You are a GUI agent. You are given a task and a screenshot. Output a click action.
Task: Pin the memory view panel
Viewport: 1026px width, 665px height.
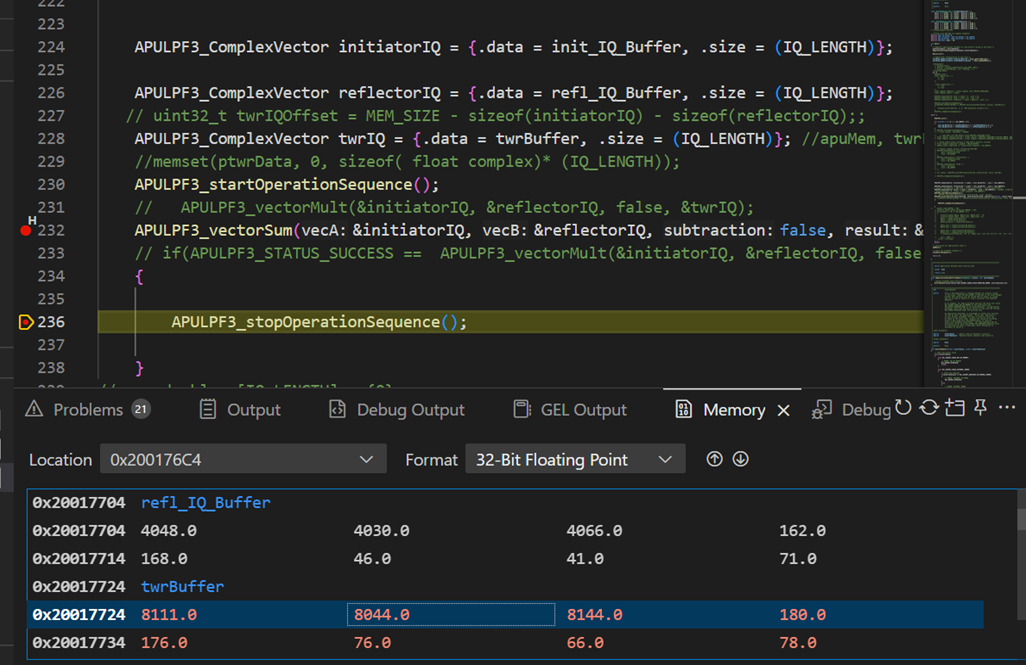pos(980,408)
